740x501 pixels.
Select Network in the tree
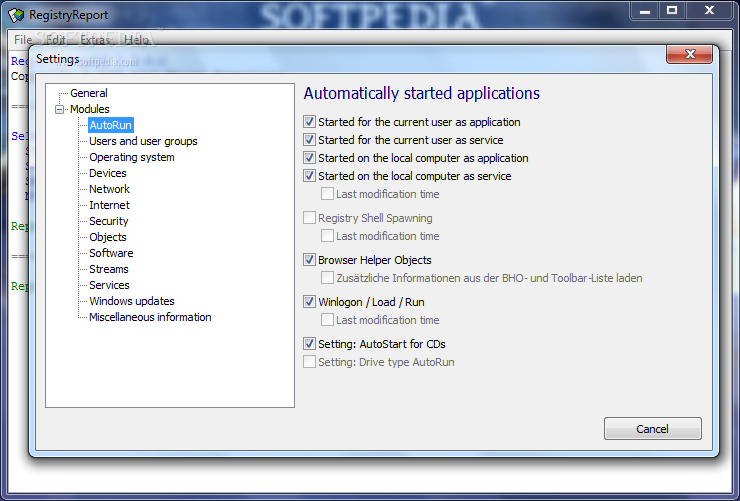coord(109,189)
